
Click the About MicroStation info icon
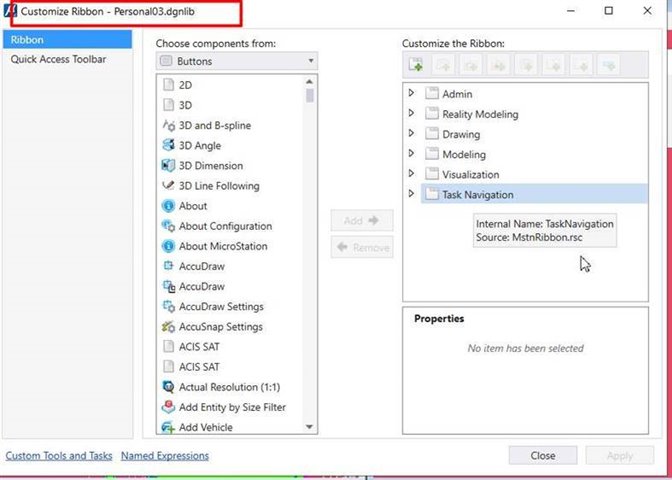click(x=168, y=246)
